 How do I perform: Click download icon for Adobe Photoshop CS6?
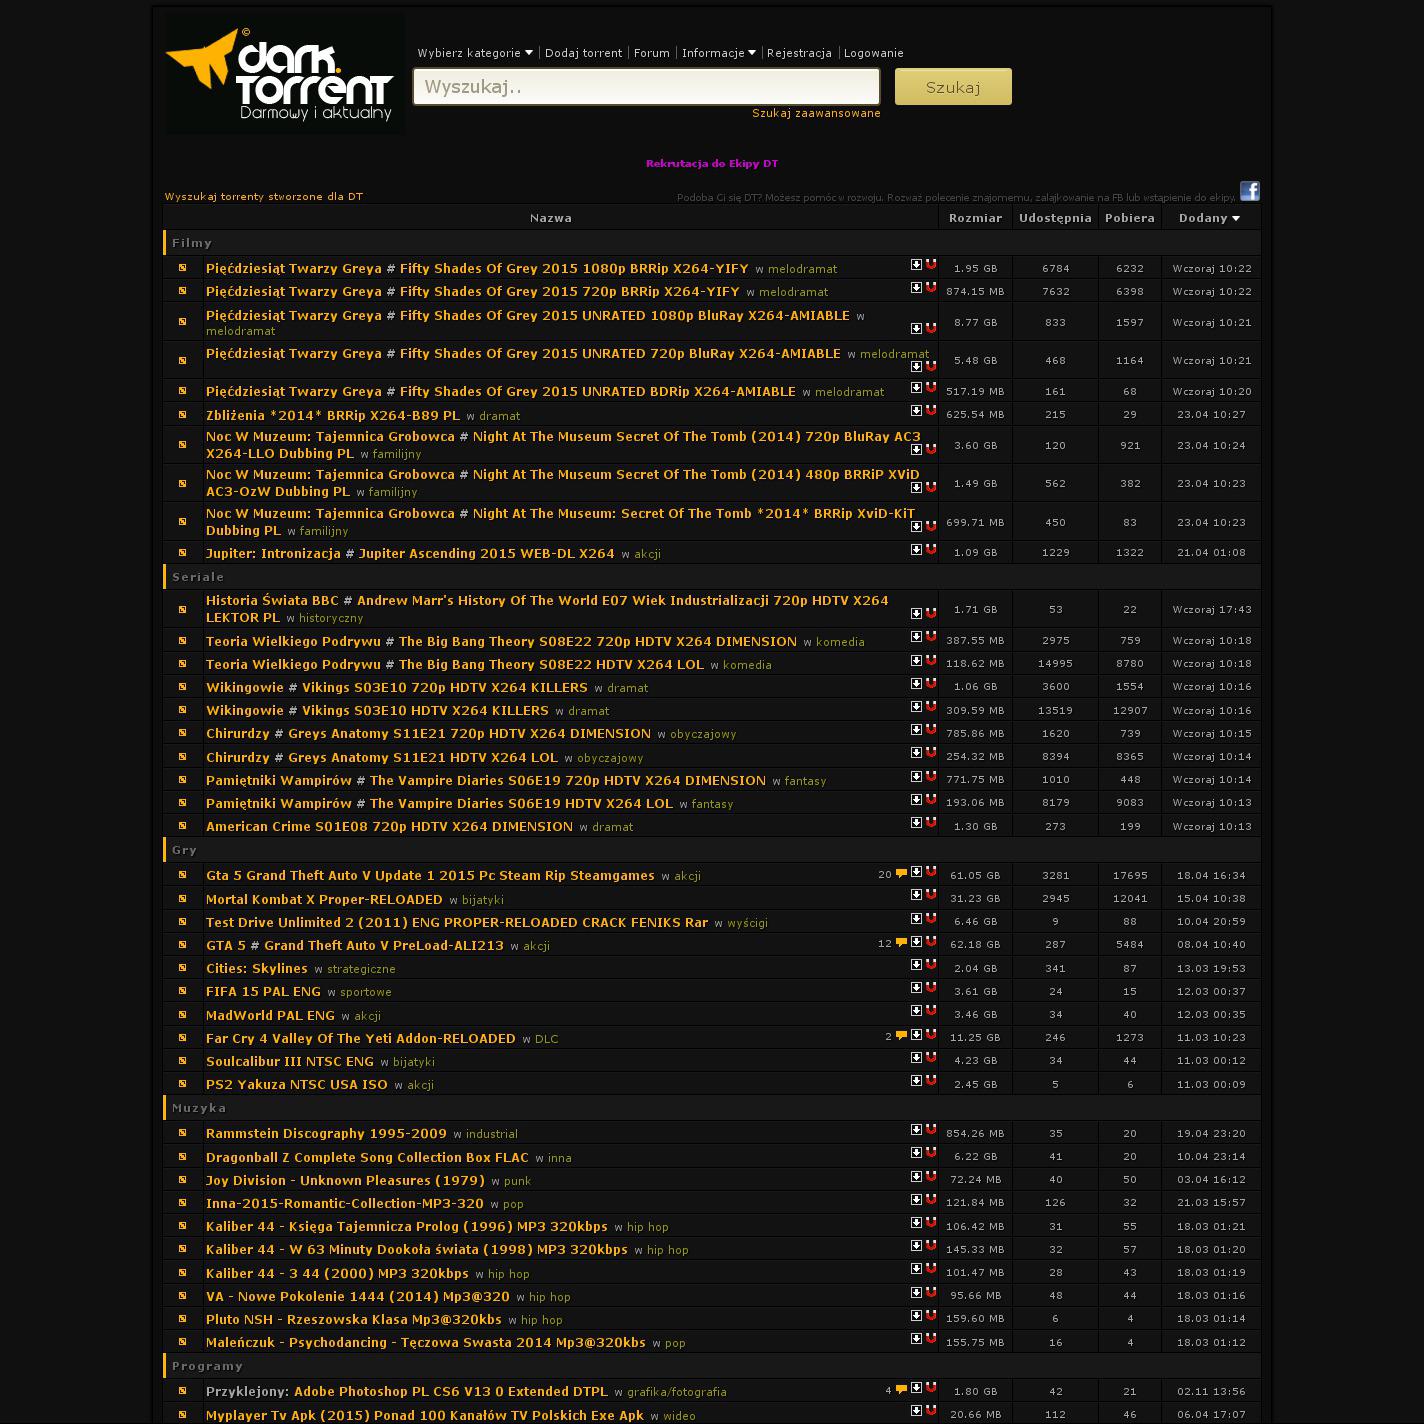tap(916, 1388)
